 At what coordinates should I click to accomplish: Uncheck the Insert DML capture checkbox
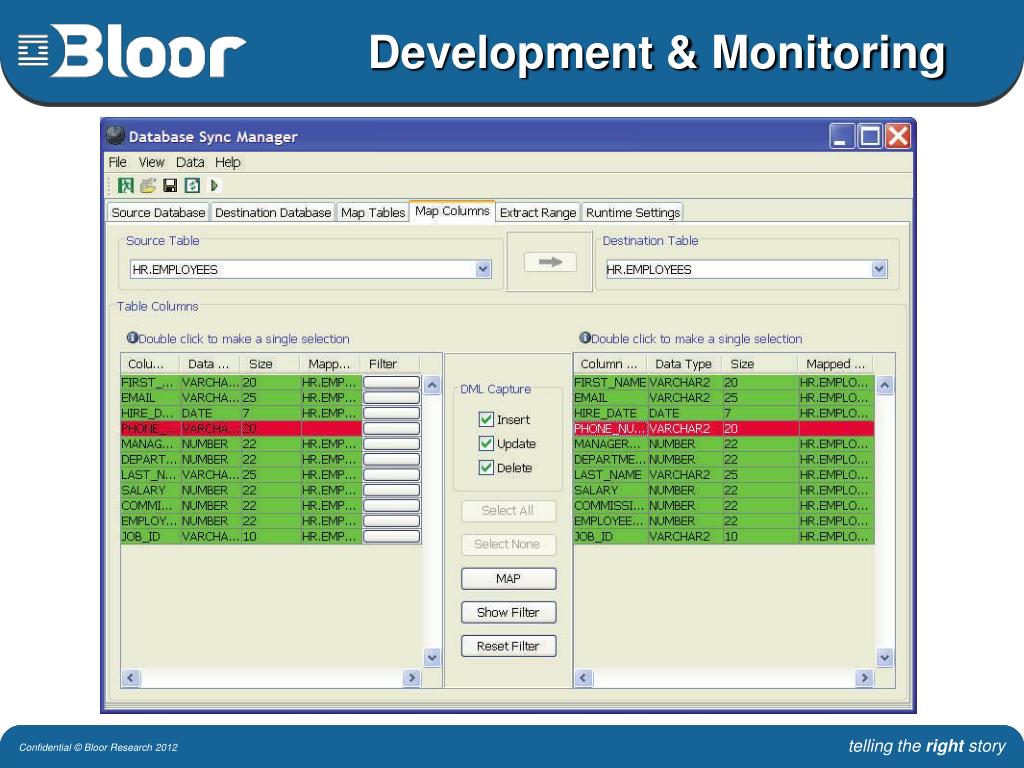pos(486,419)
